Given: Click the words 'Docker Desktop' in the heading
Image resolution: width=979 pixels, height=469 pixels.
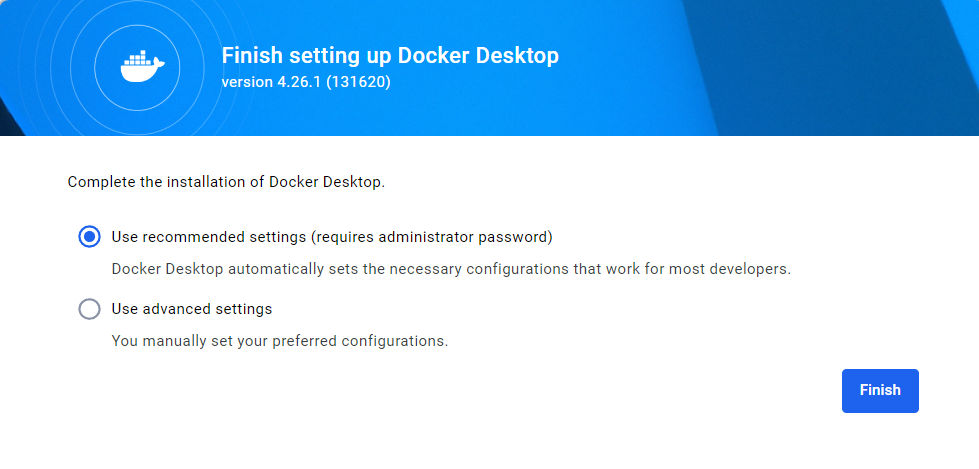Looking at the screenshot, I should [x=478, y=56].
